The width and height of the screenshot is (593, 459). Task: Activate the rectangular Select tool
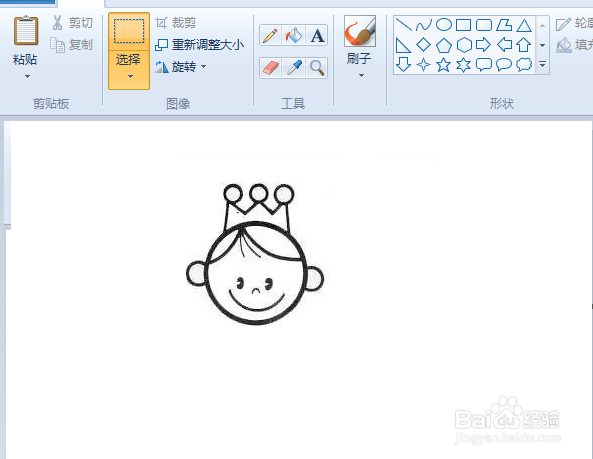(x=129, y=31)
